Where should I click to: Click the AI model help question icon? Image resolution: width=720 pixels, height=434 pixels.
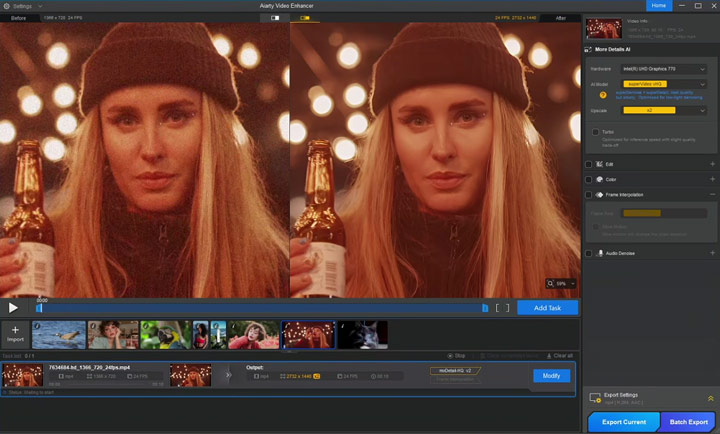[603, 95]
